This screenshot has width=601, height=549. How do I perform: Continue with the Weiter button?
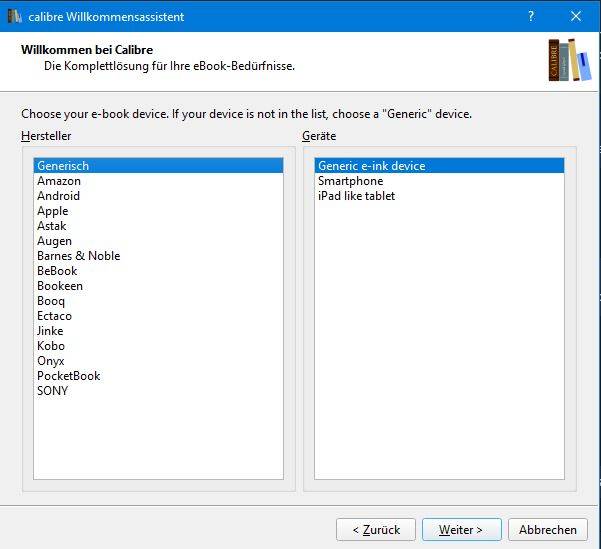461,530
